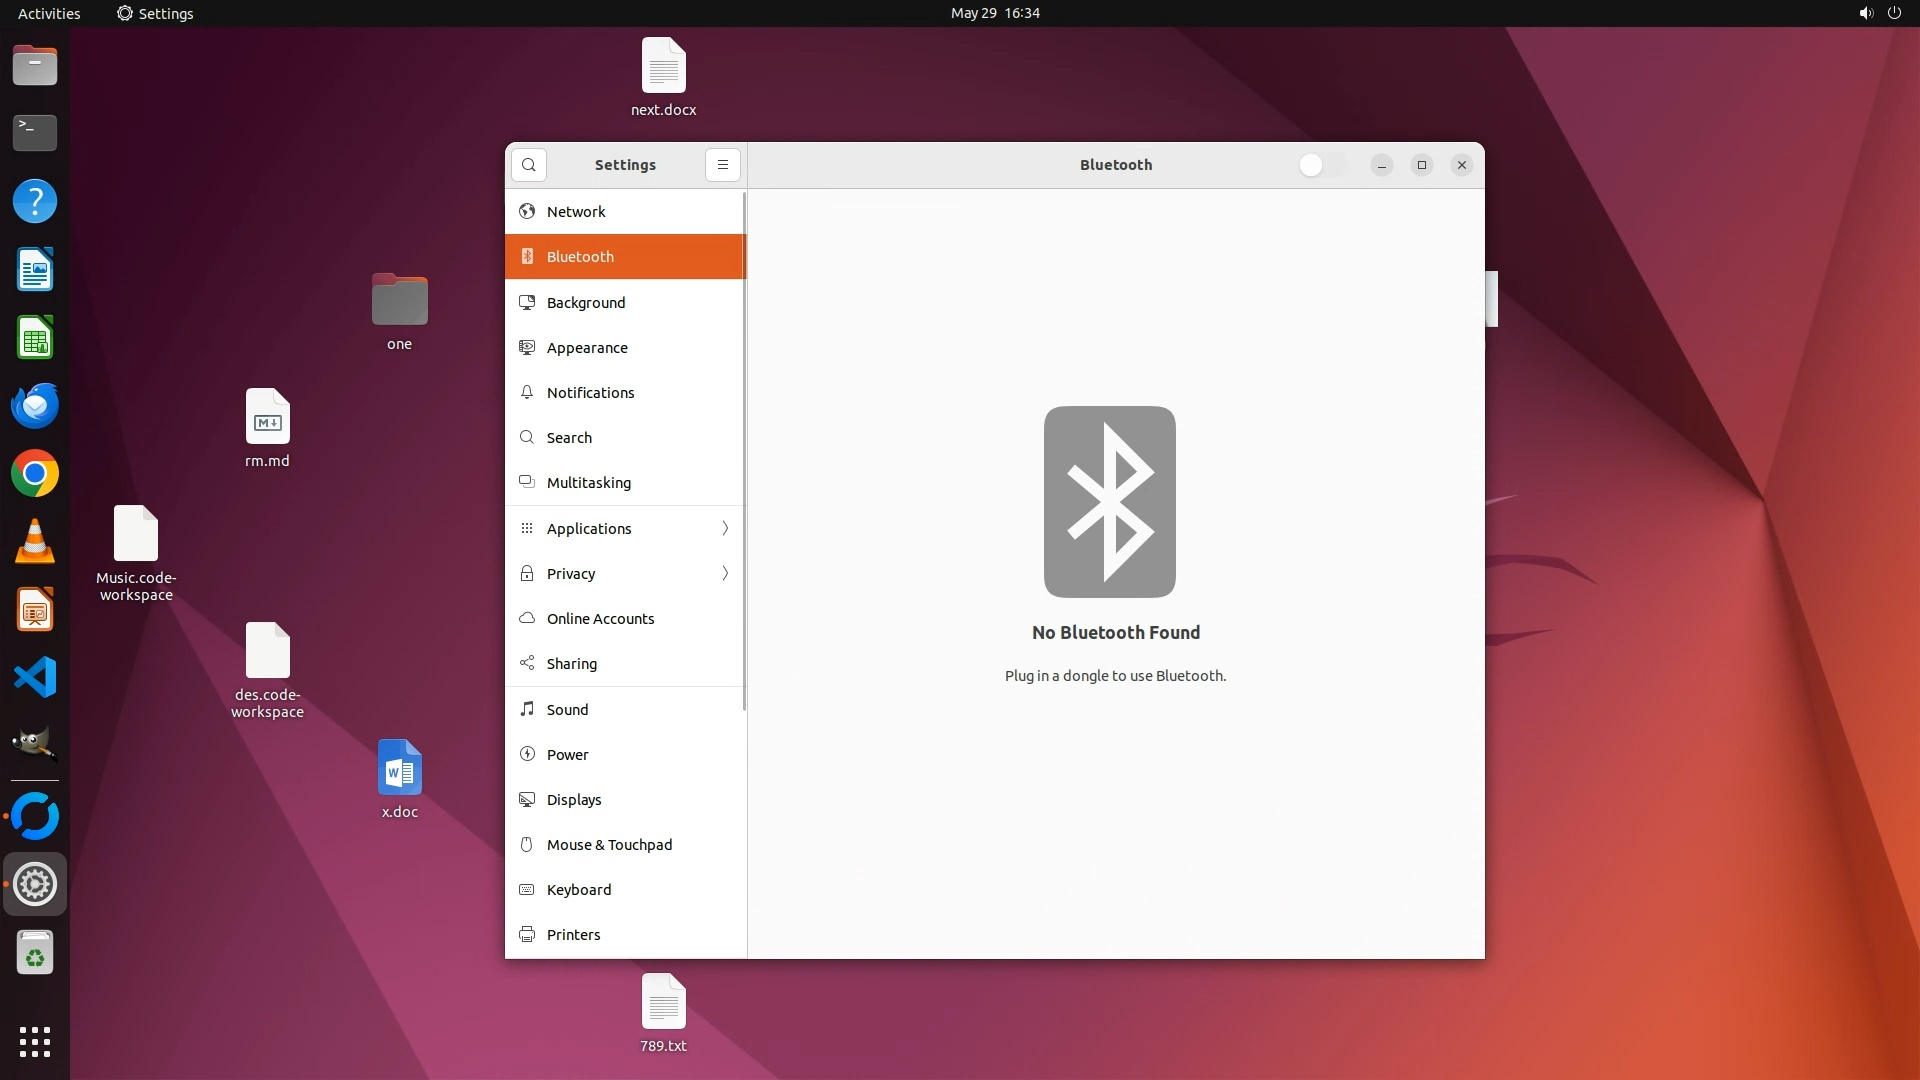Click the Sharing icon in sidebar
The width and height of the screenshot is (1920, 1080).
pyautogui.click(x=527, y=663)
